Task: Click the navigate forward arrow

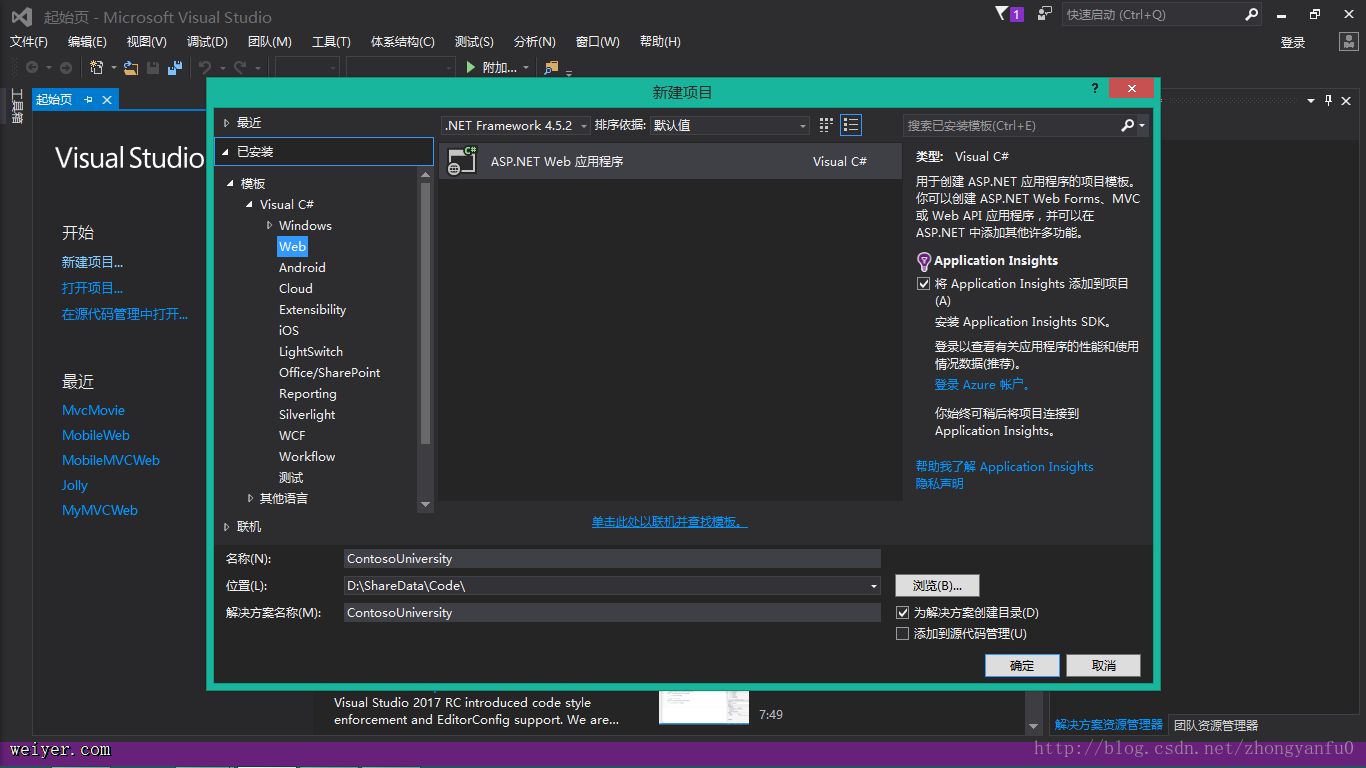Action: pos(66,68)
